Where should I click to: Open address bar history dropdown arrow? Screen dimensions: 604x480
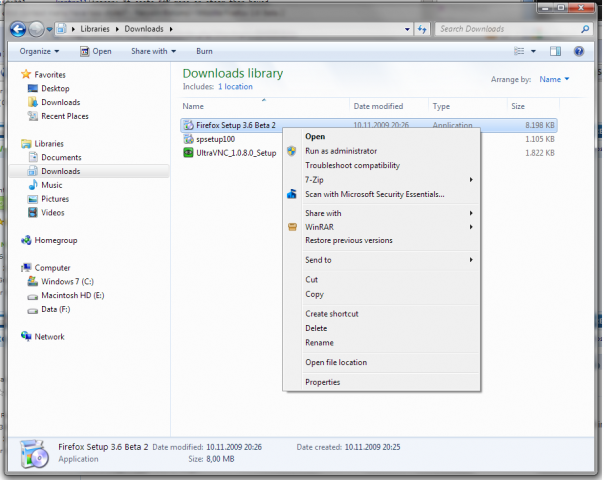(x=407, y=29)
